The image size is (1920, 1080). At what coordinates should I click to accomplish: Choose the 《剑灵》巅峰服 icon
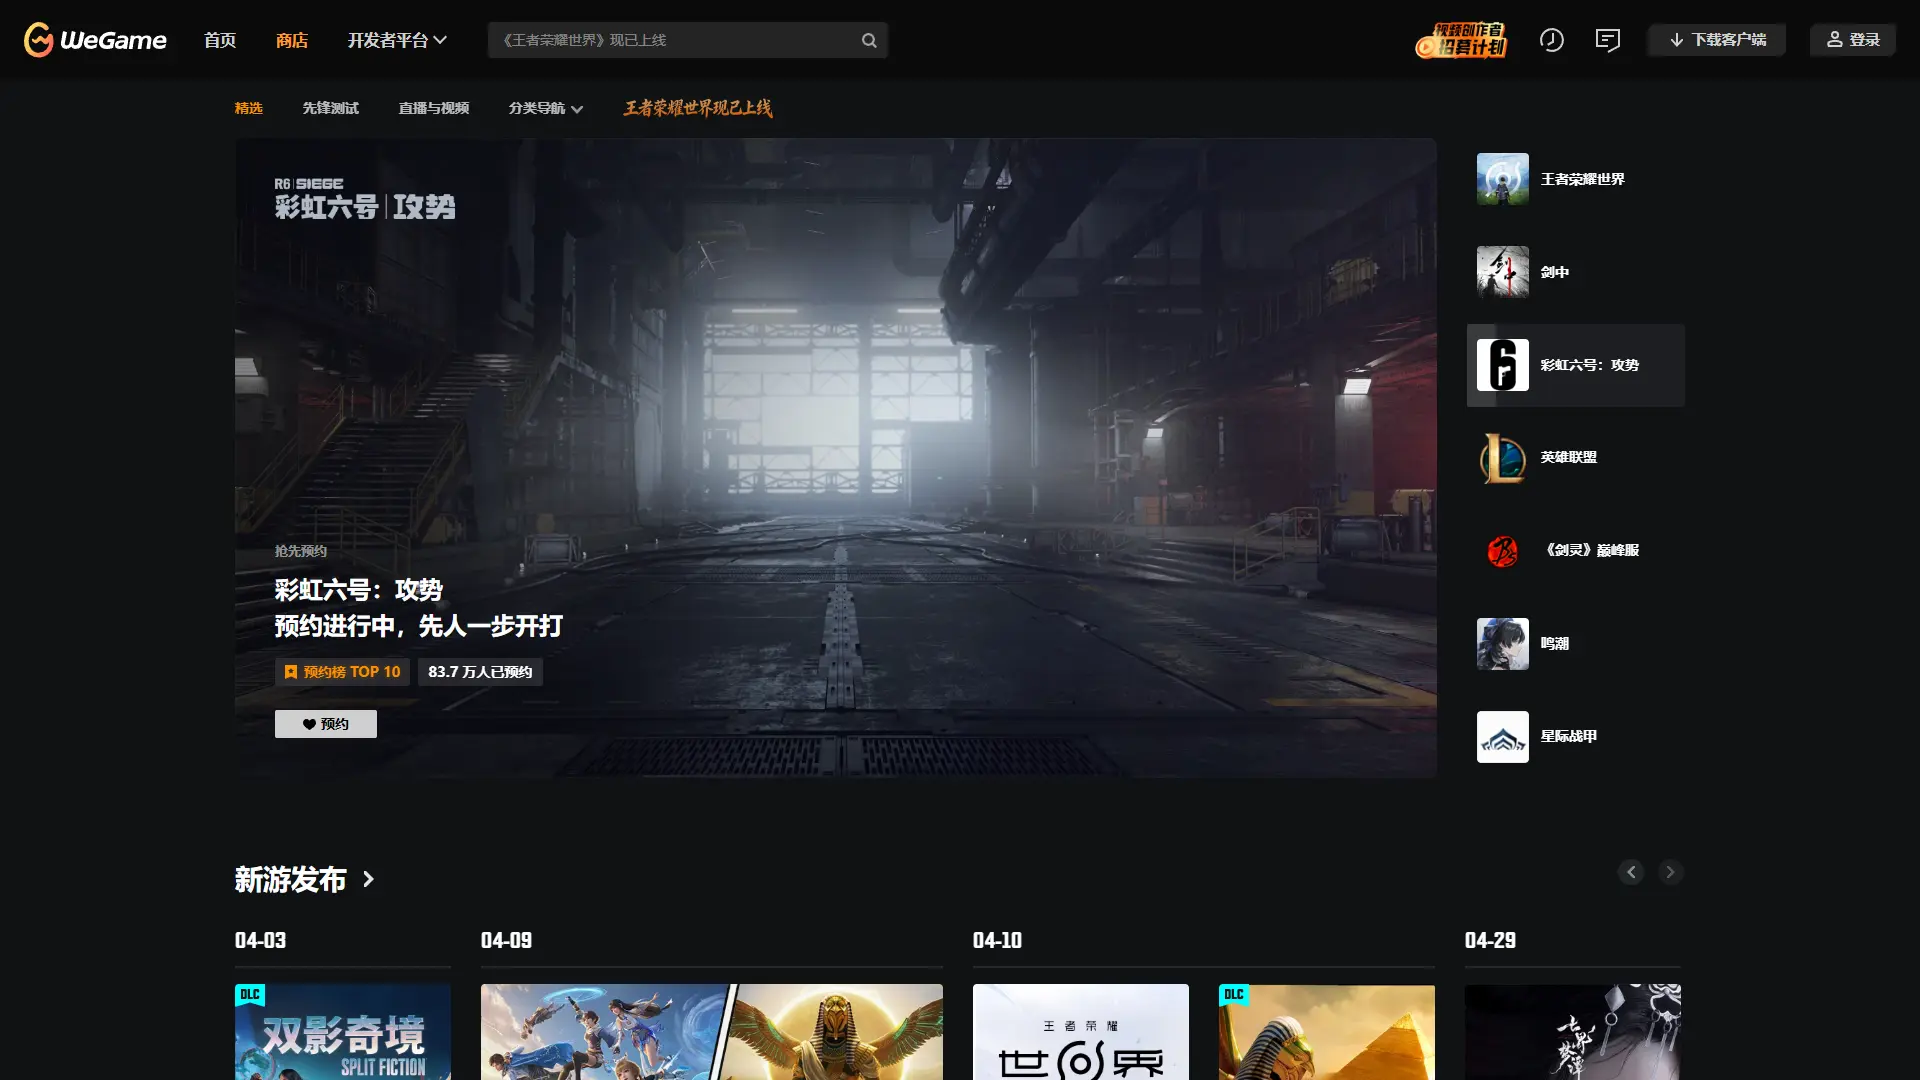point(1502,551)
